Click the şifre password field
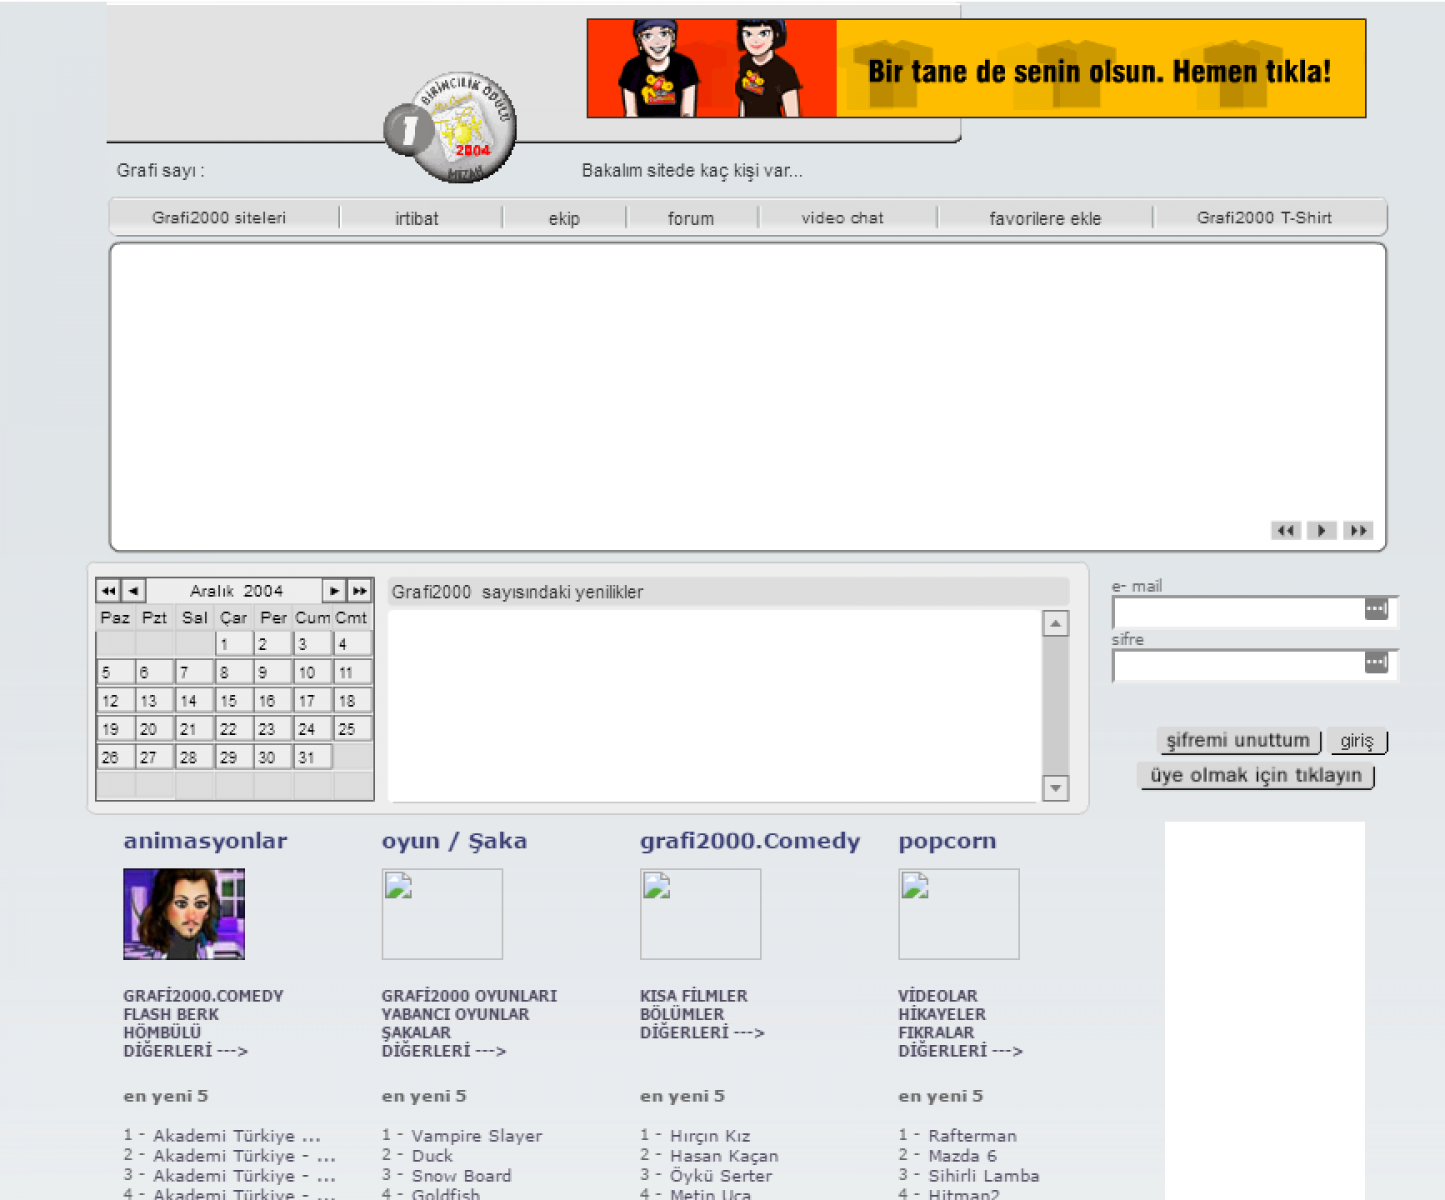The width and height of the screenshot is (1445, 1200). pos(1237,665)
